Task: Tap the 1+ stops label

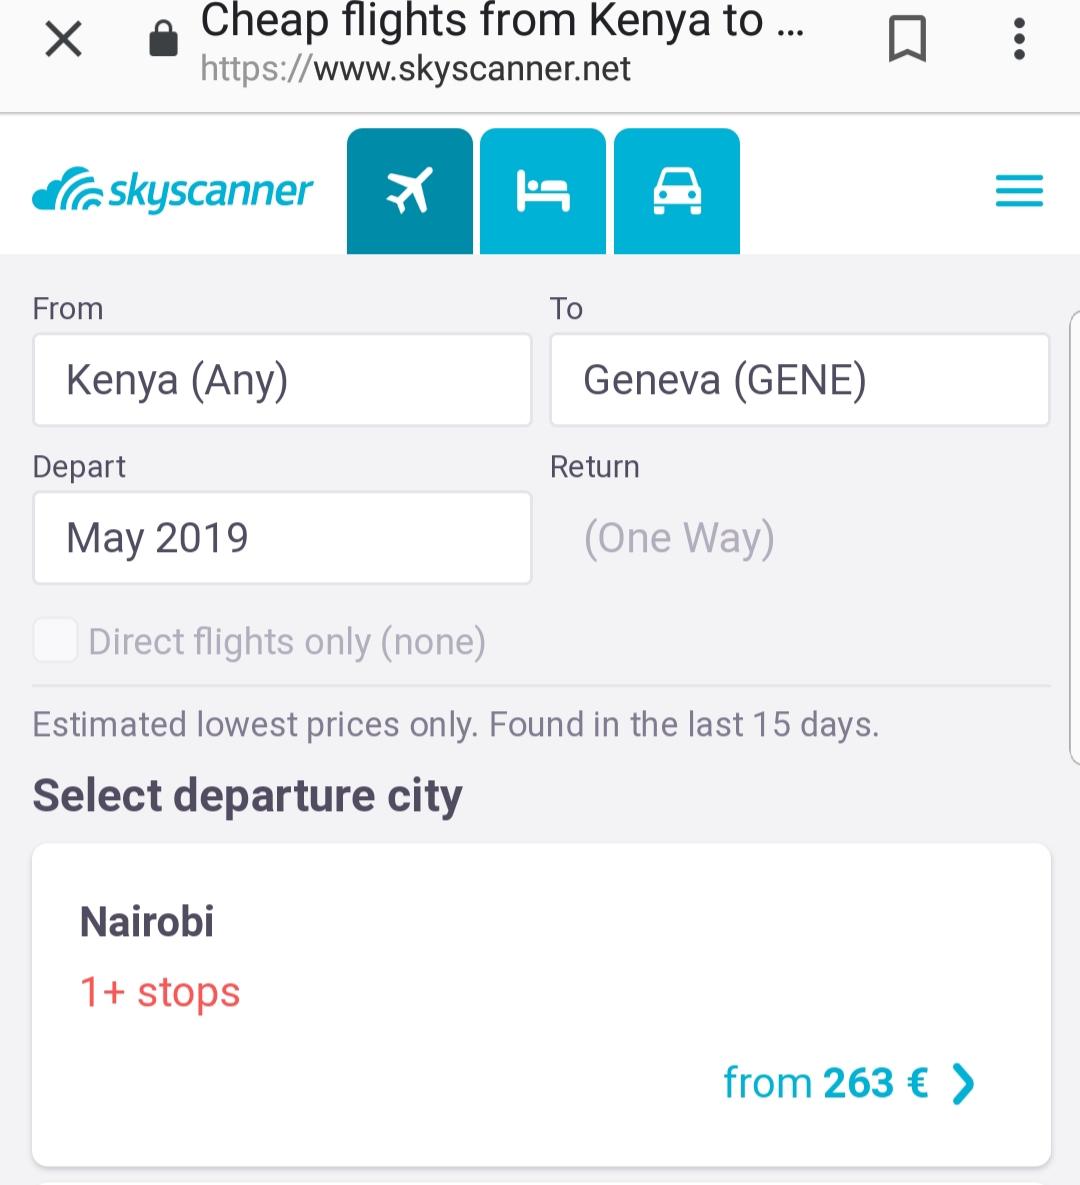Action: 160,992
